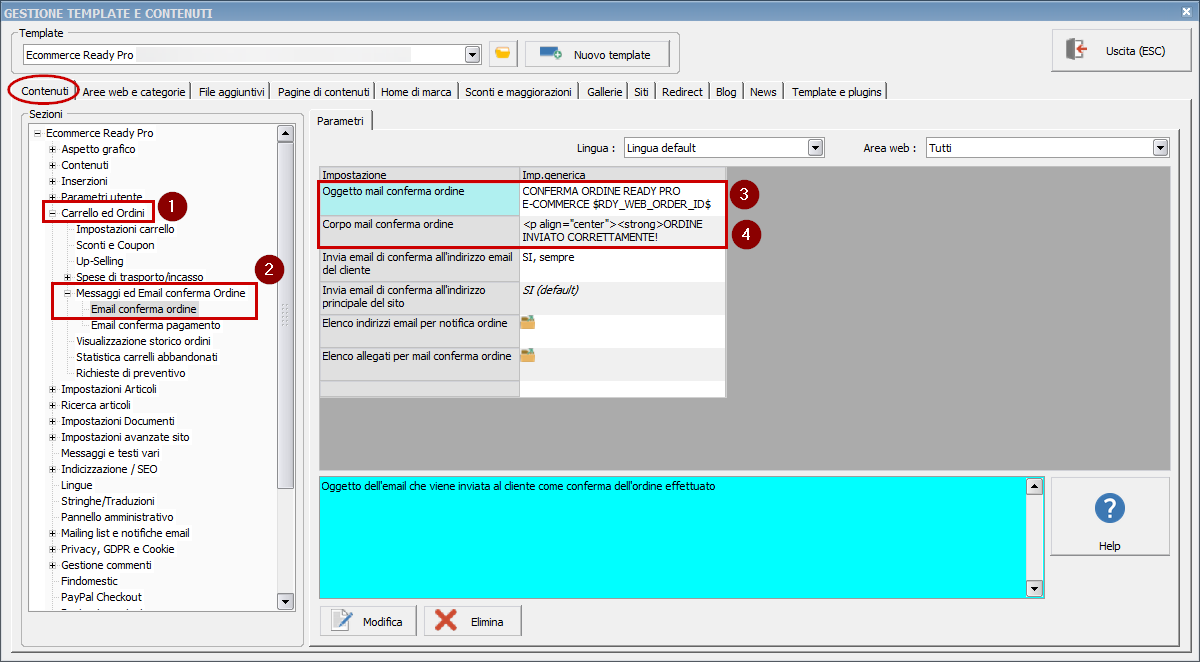Select the Parametri tab
This screenshot has width=1200, height=662.
click(342, 120)
